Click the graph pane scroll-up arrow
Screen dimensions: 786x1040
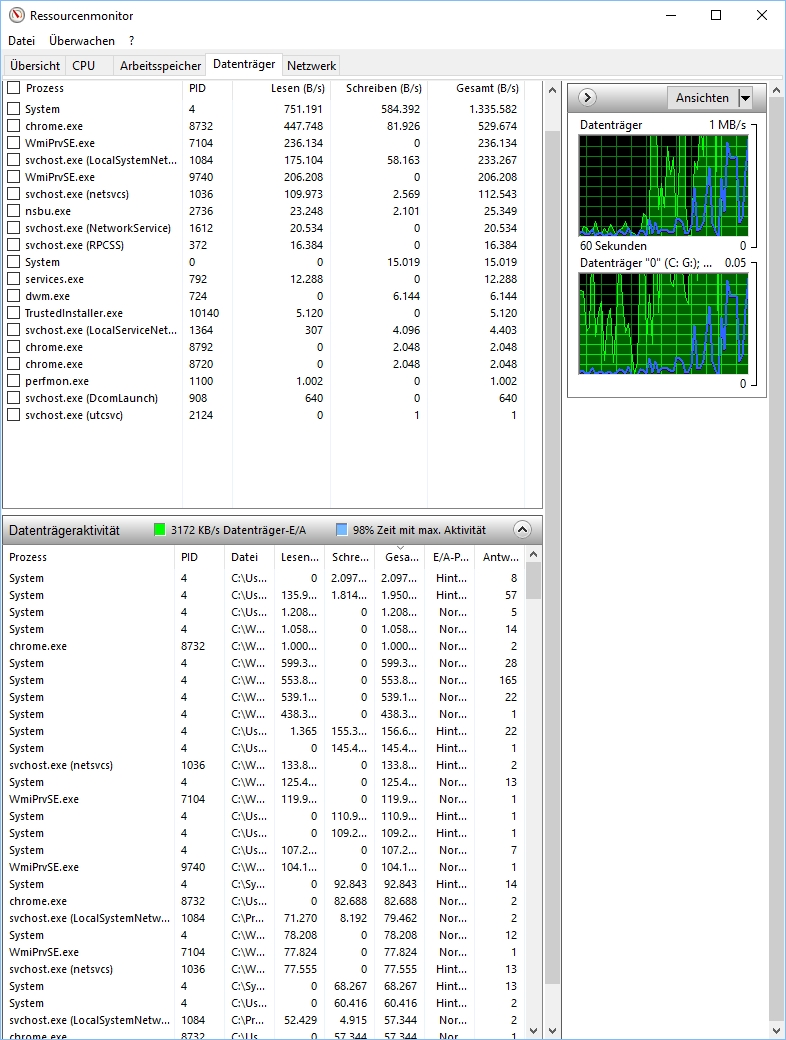coord(777,90)
